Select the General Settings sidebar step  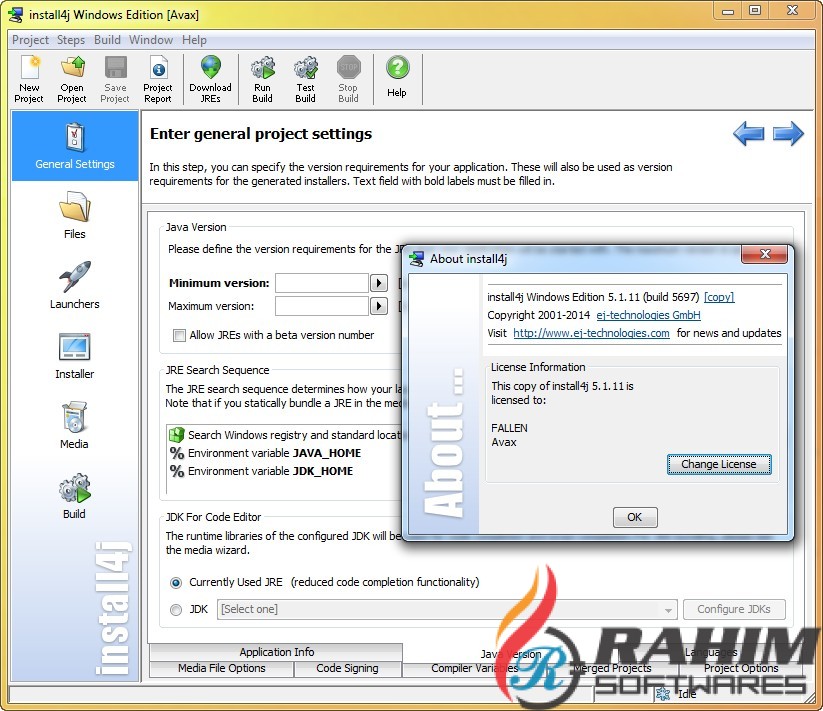pos(75,146)
